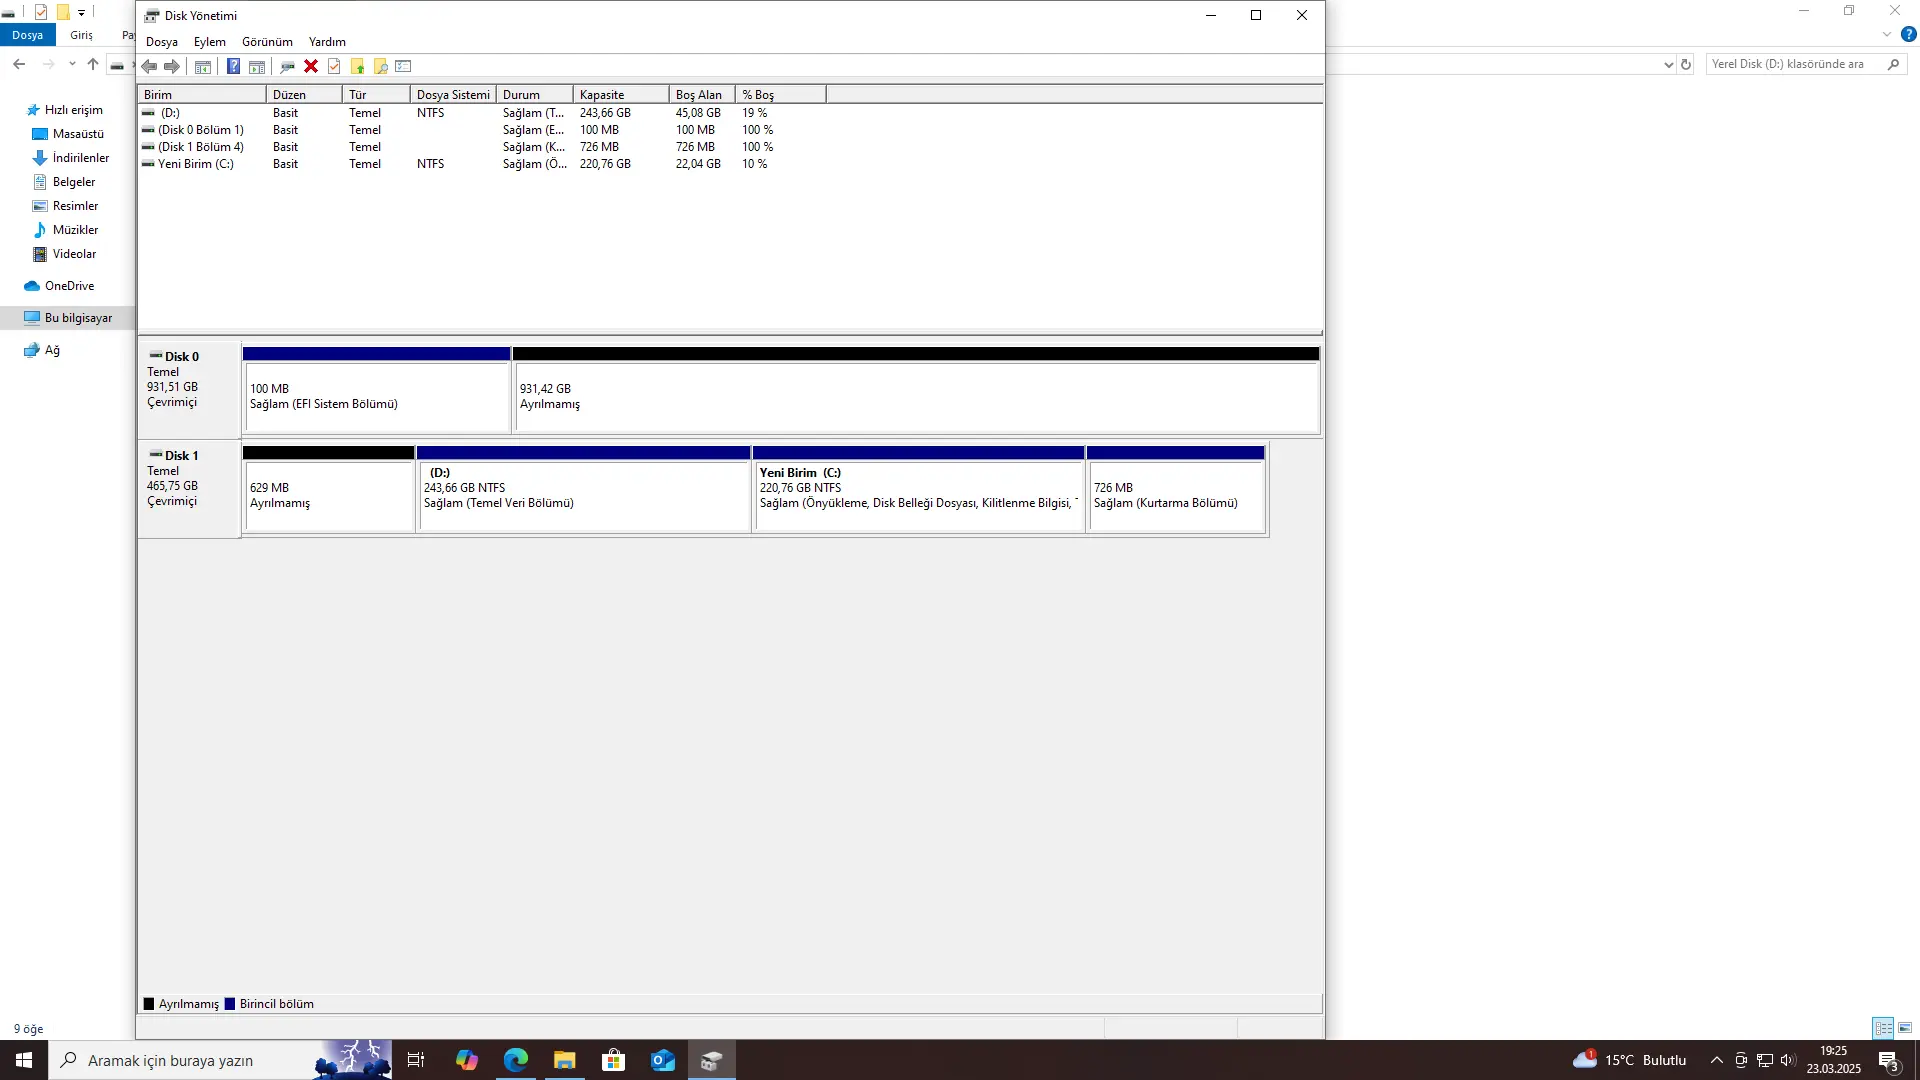Viewport: 1920px width, 1080px height.
Task: Expand the address bar history dropdown in Explorer
Action: click(x=1668, y=64)
